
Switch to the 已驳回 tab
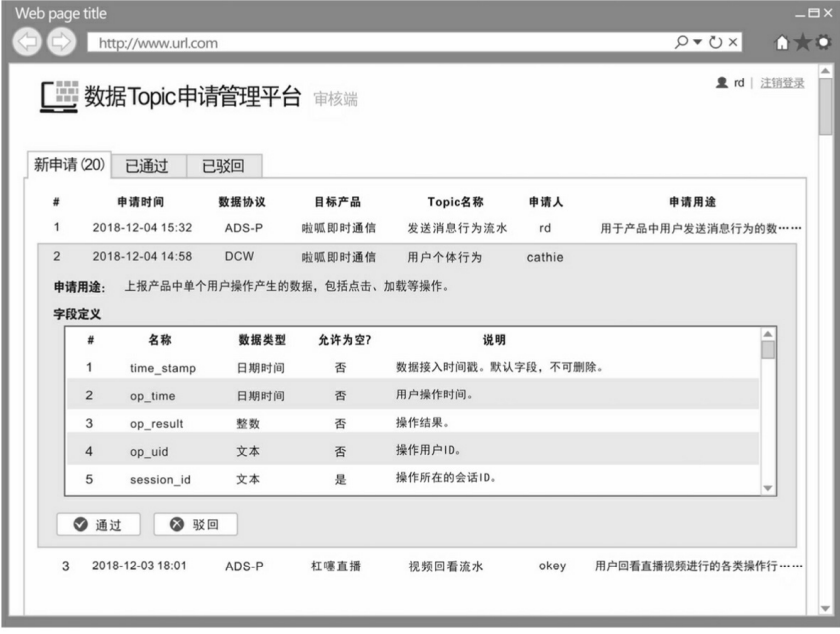[x=224, y=166]
